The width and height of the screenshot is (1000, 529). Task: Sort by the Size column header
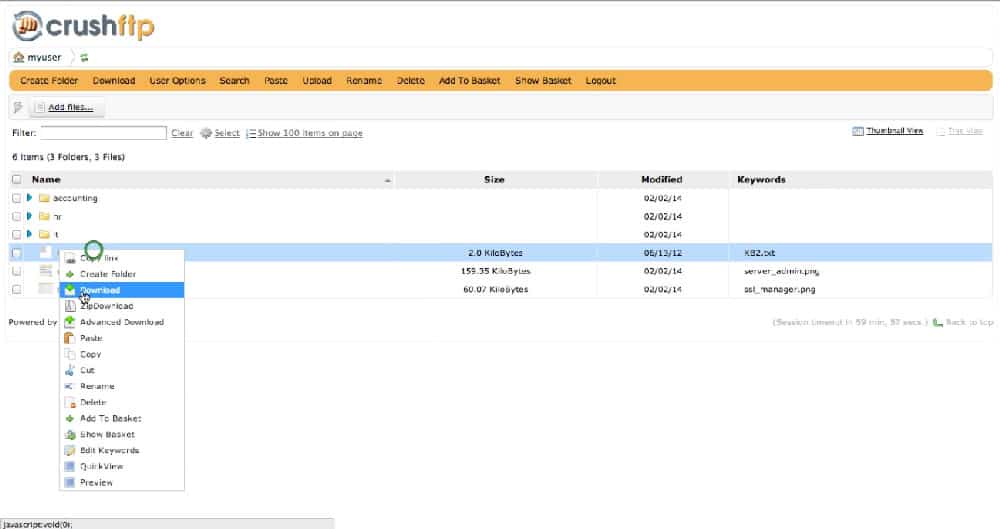pyautogui.click(x=494, y=180)
